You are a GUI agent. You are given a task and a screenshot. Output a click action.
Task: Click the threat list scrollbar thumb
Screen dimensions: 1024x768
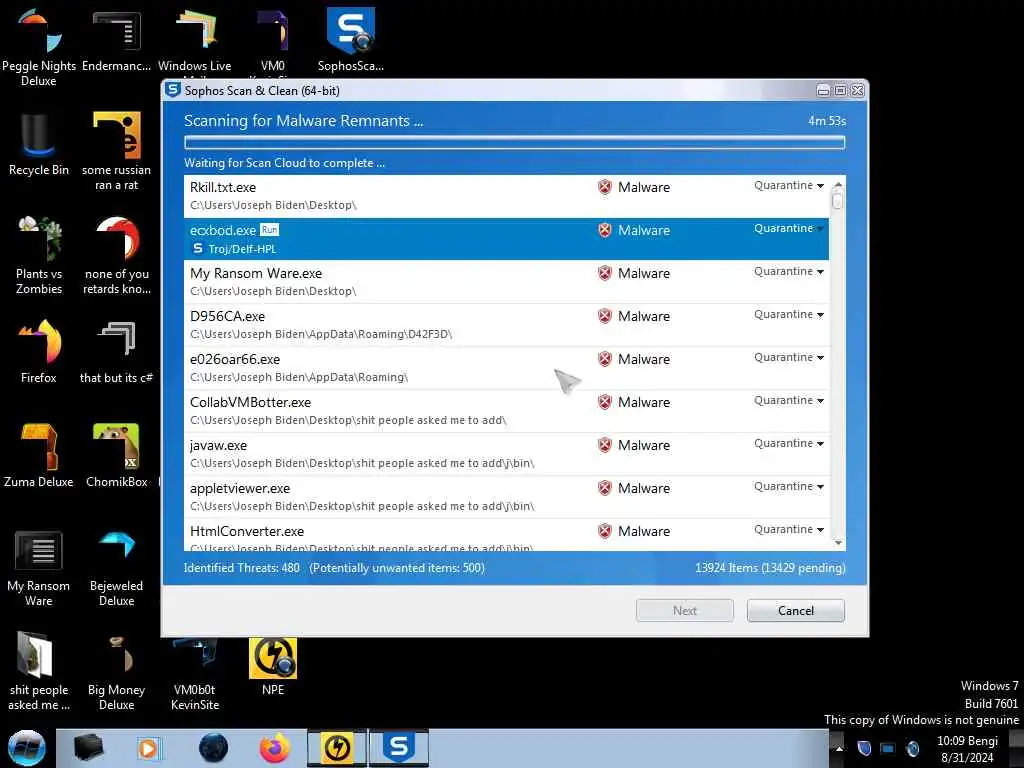[x=837, y=201]
